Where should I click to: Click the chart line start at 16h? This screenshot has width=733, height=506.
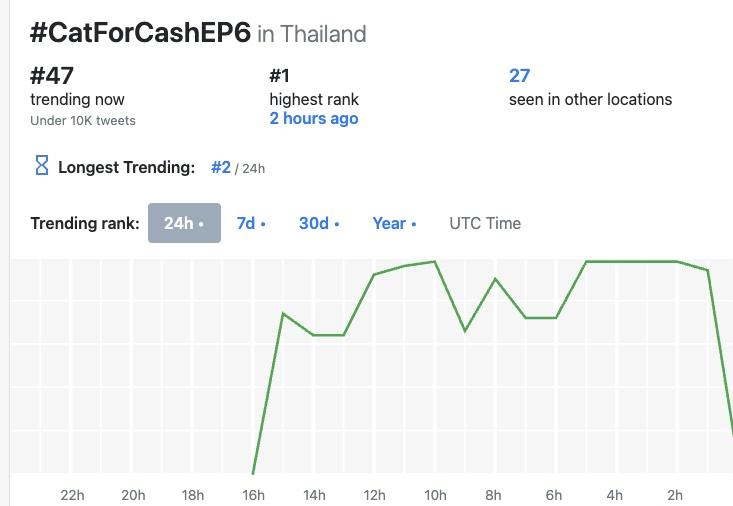[x=254, y=472]
